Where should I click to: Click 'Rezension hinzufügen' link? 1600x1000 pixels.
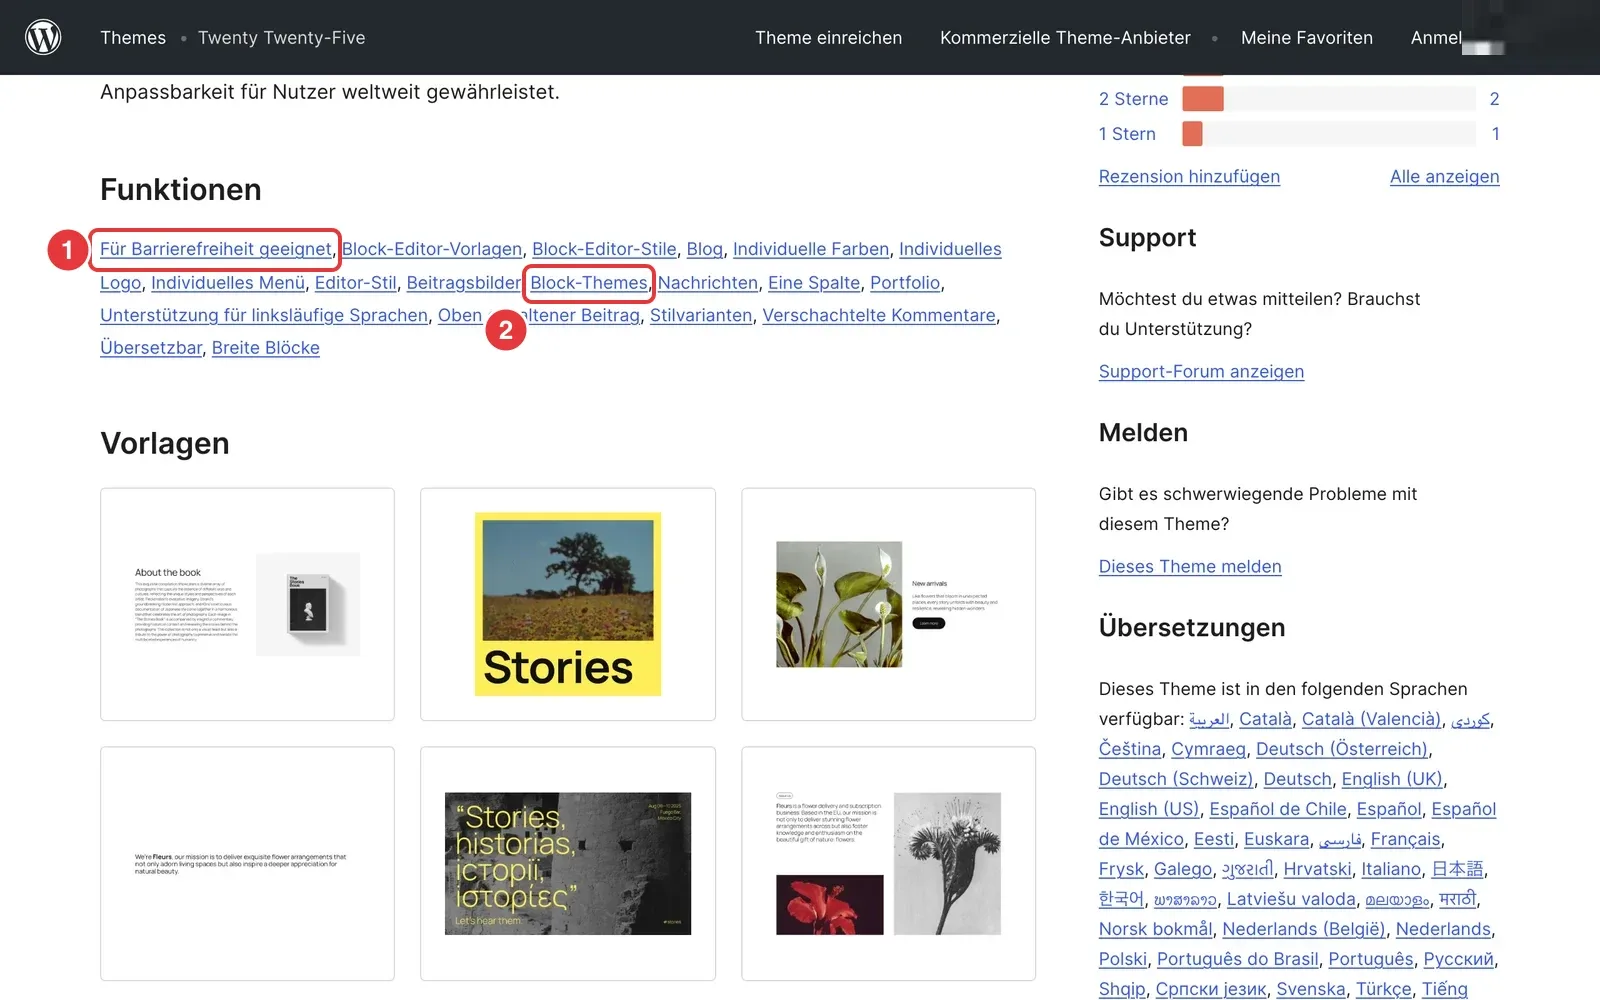click(x=1189, y=177)
